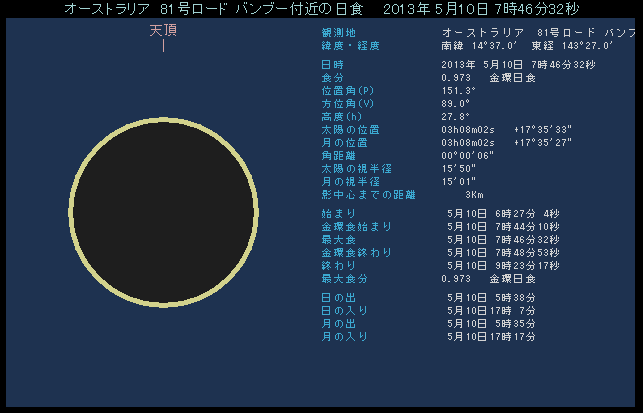Select the 金環食終わり label
643x413 pixels.
click(350, 252)
